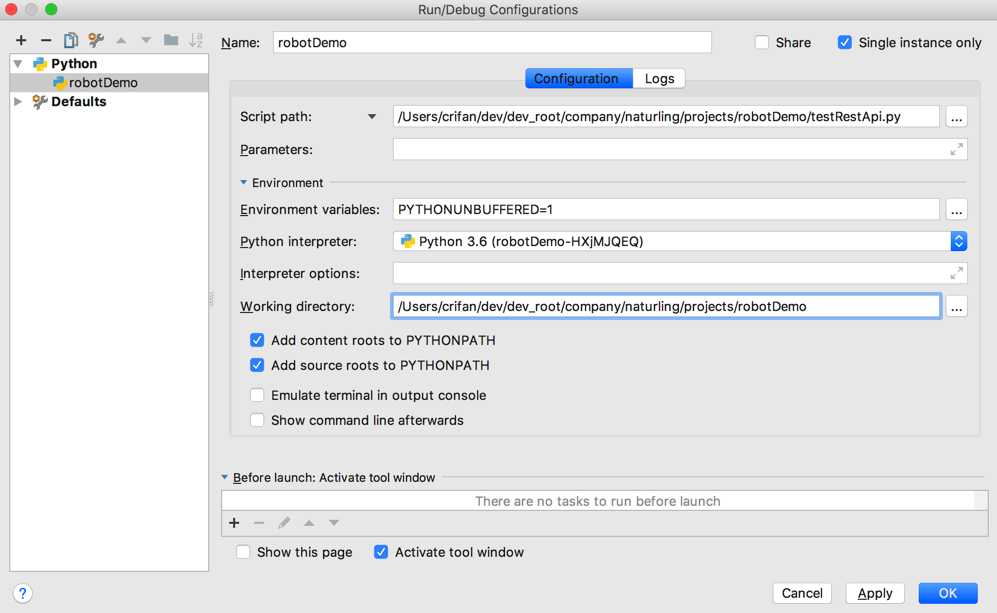Viewport: 997px width, 613px height.
Task: Click the add new configuration plus icon
Action: coord(21,40)
